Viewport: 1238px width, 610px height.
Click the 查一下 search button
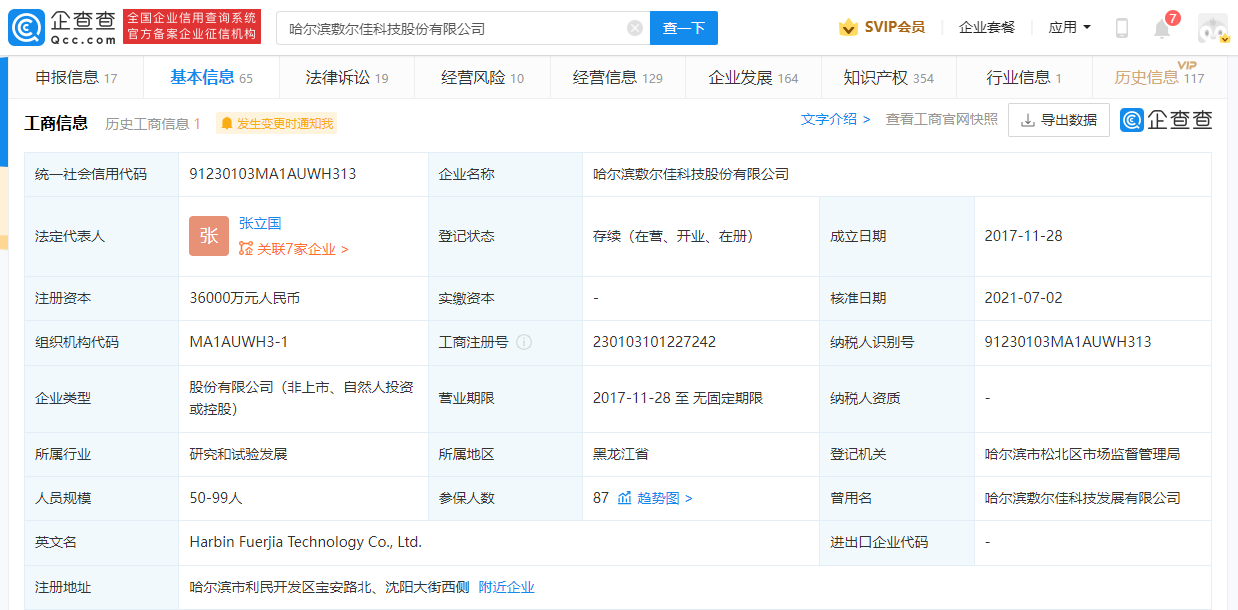coord(683,28)
